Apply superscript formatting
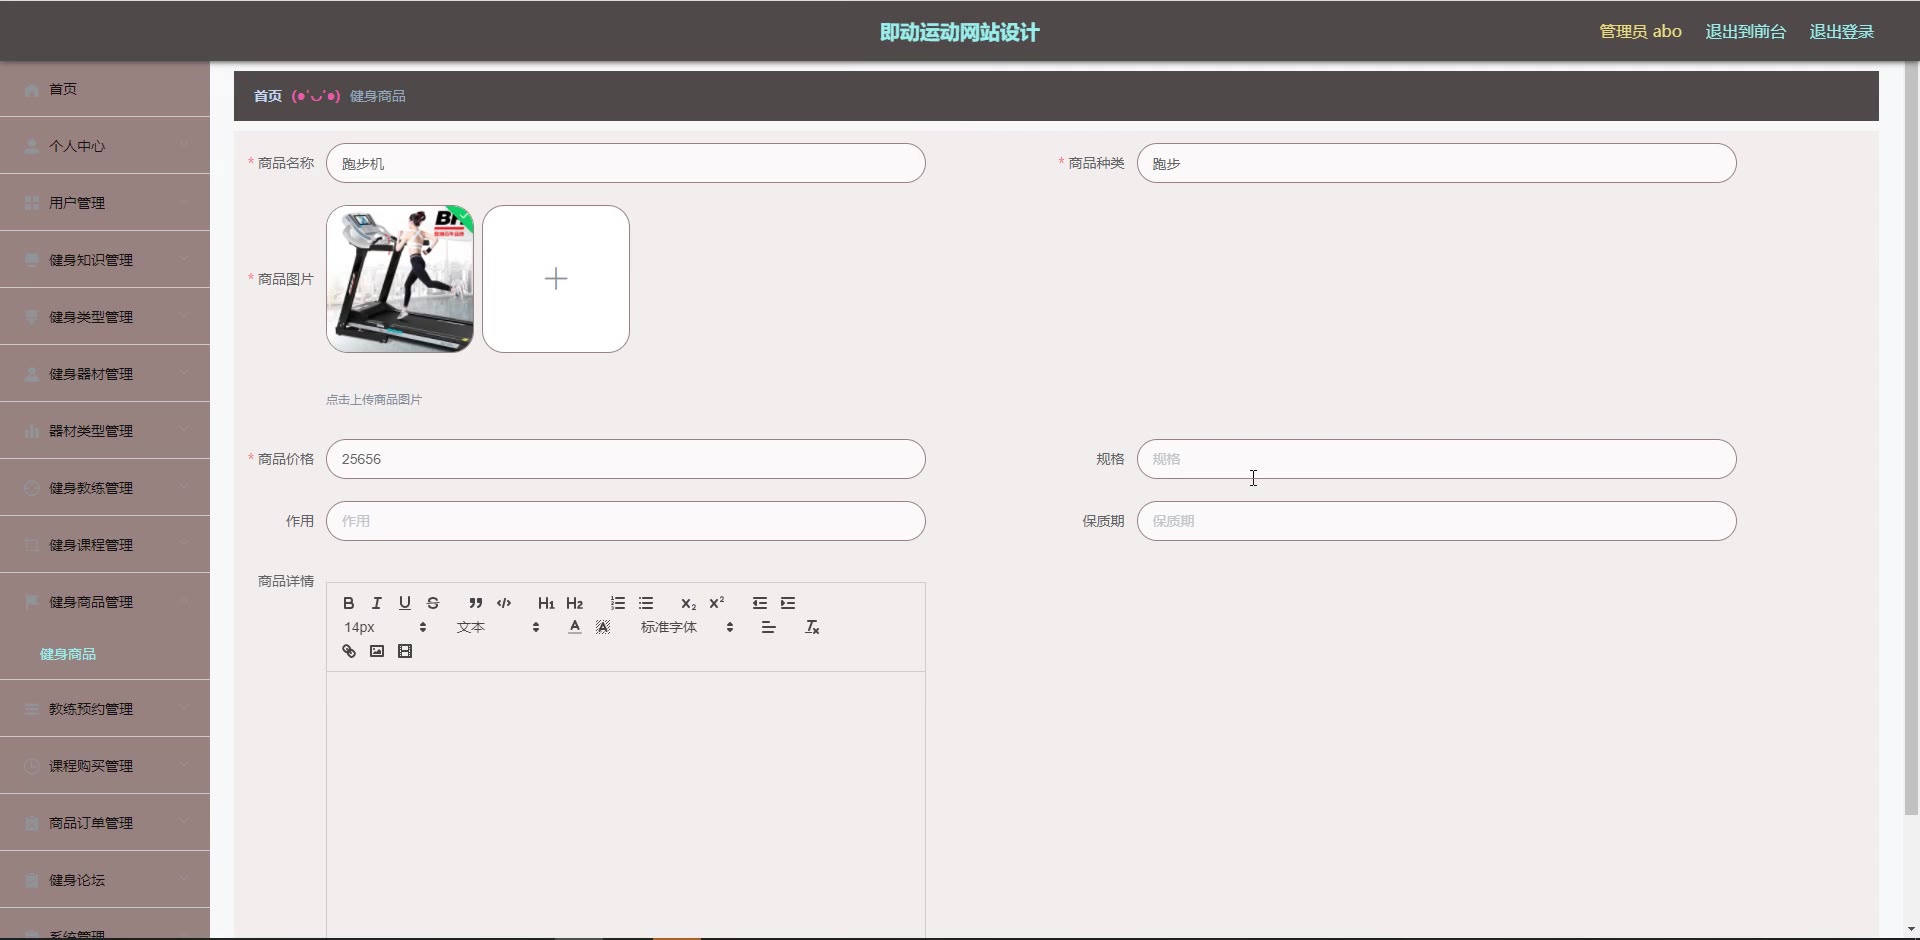The image size is (1920, 940). (x=716, y=603)
